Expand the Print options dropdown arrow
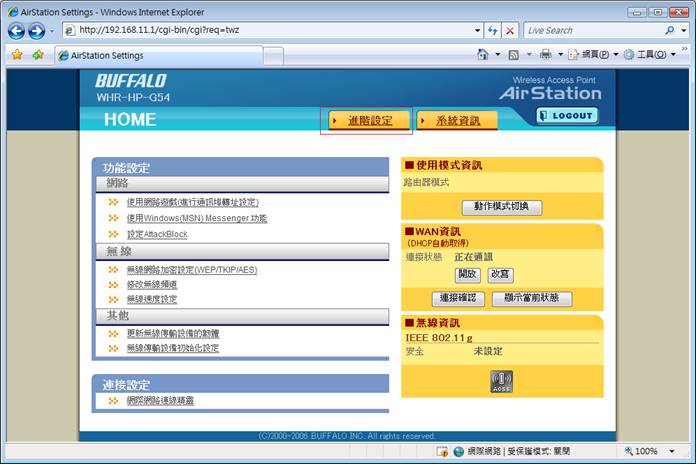 (x=560, y=55)
